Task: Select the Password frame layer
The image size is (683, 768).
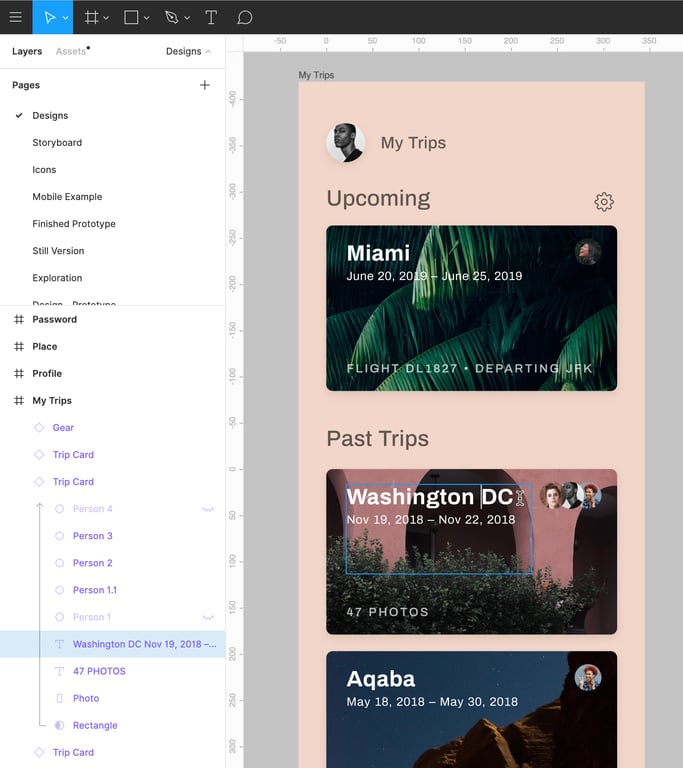Action: (x=54, y=320)
